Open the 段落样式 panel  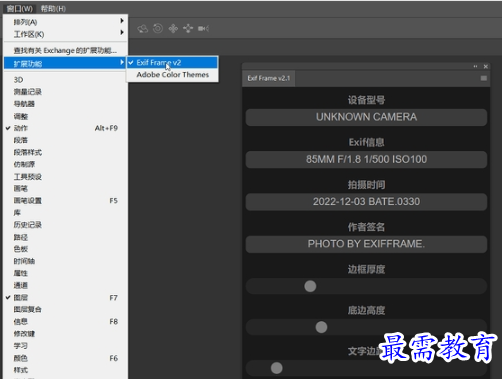click(x=66, y=153)
